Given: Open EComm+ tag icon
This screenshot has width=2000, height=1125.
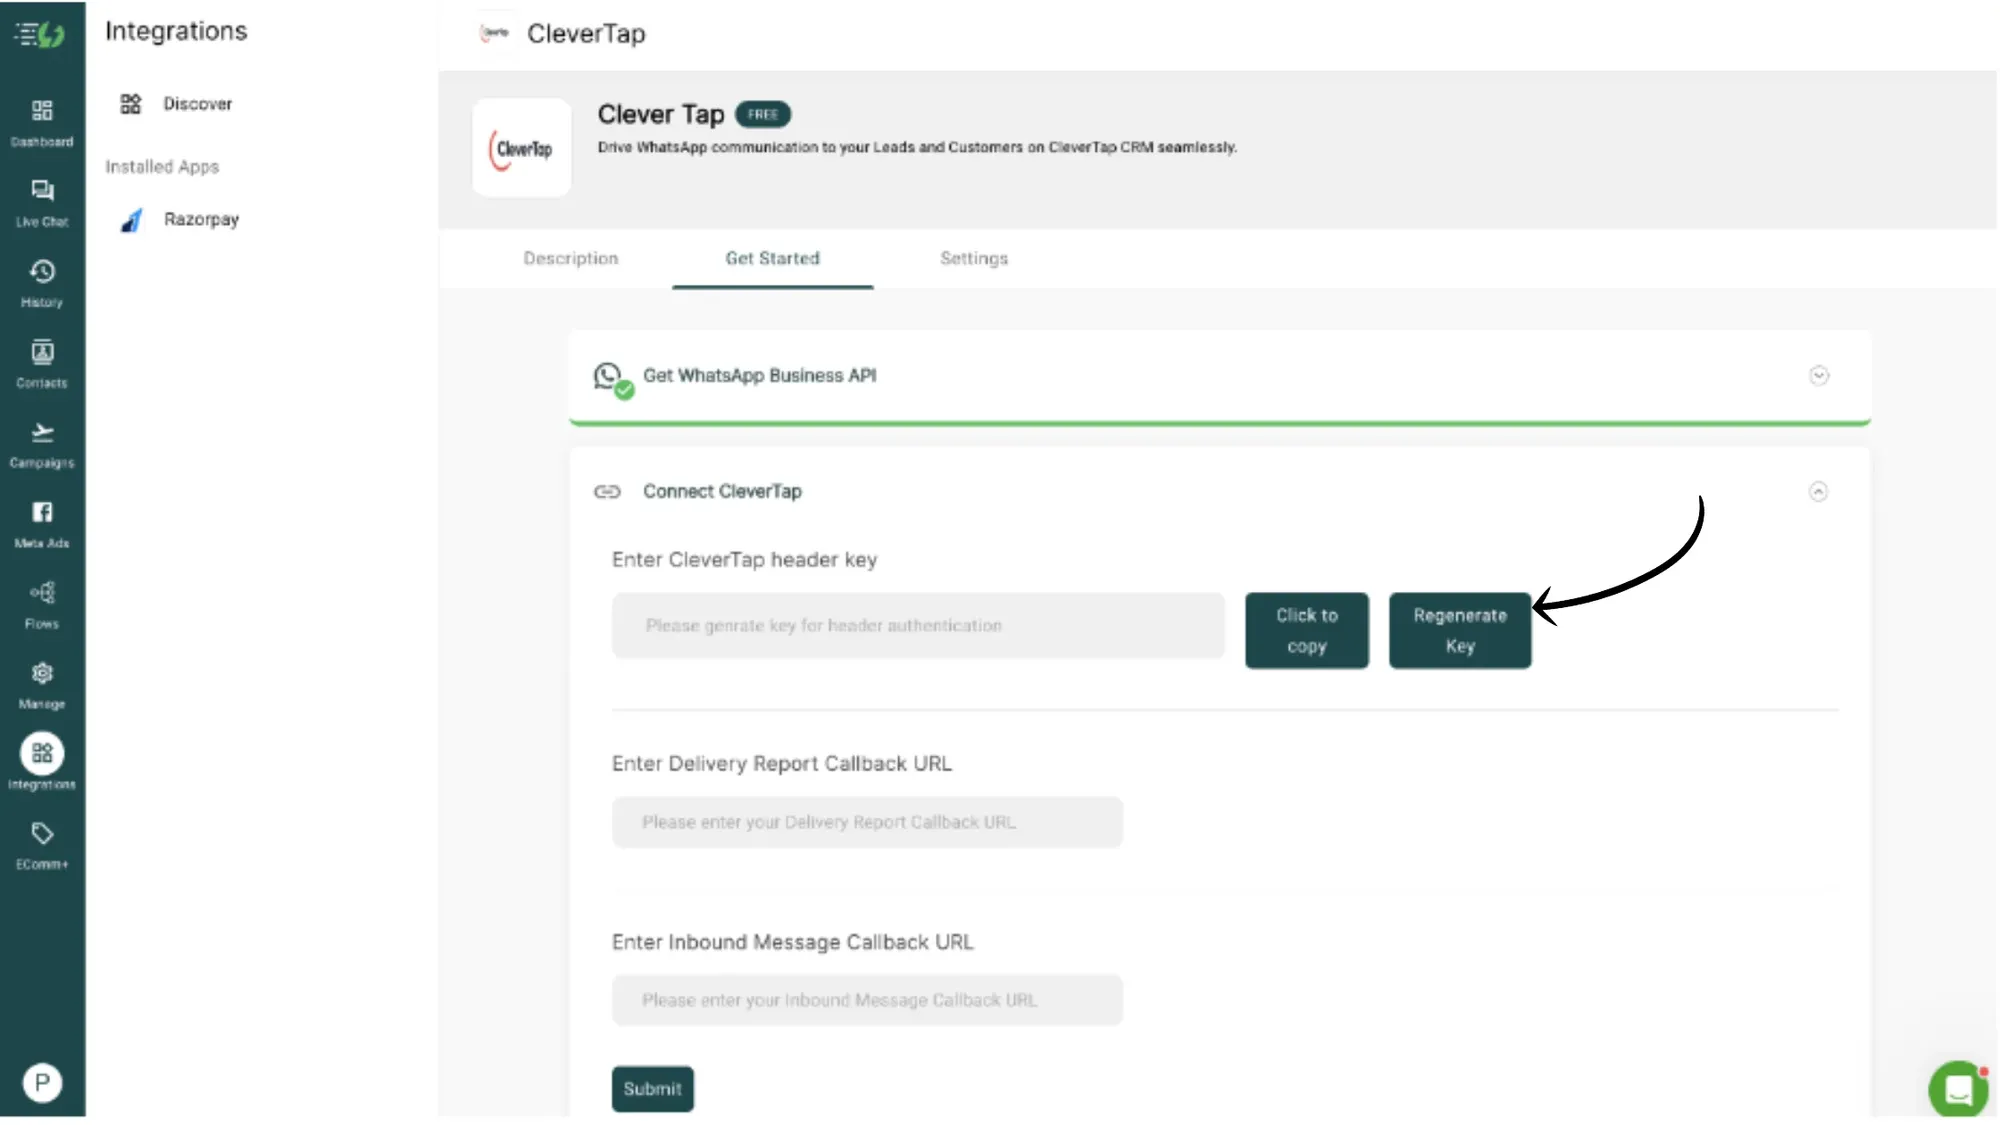Looking at the screenshot, I should 42,834.
